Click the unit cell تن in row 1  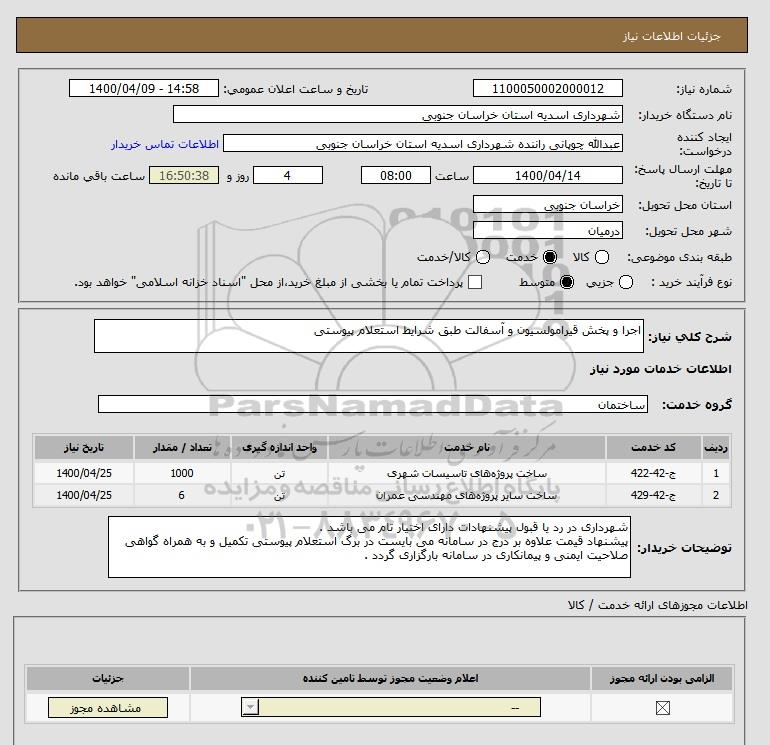[x=279, y=473]
